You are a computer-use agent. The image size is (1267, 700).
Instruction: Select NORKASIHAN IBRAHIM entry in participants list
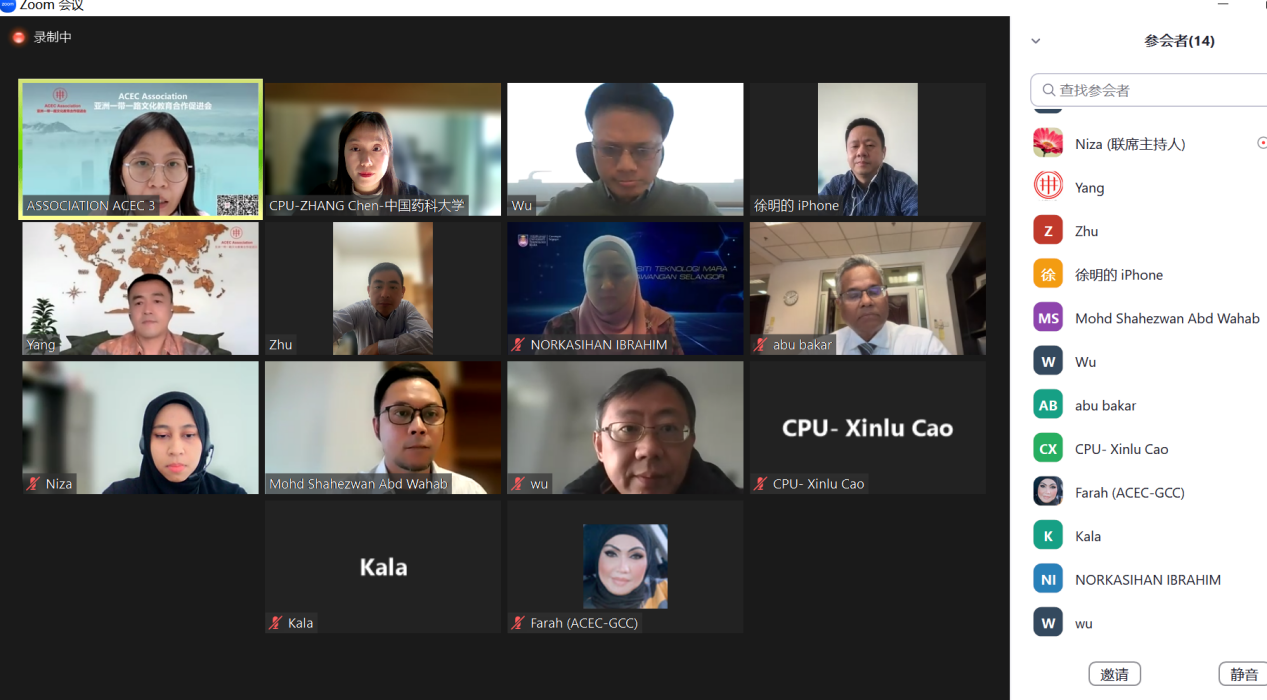tap(1148, 579)
